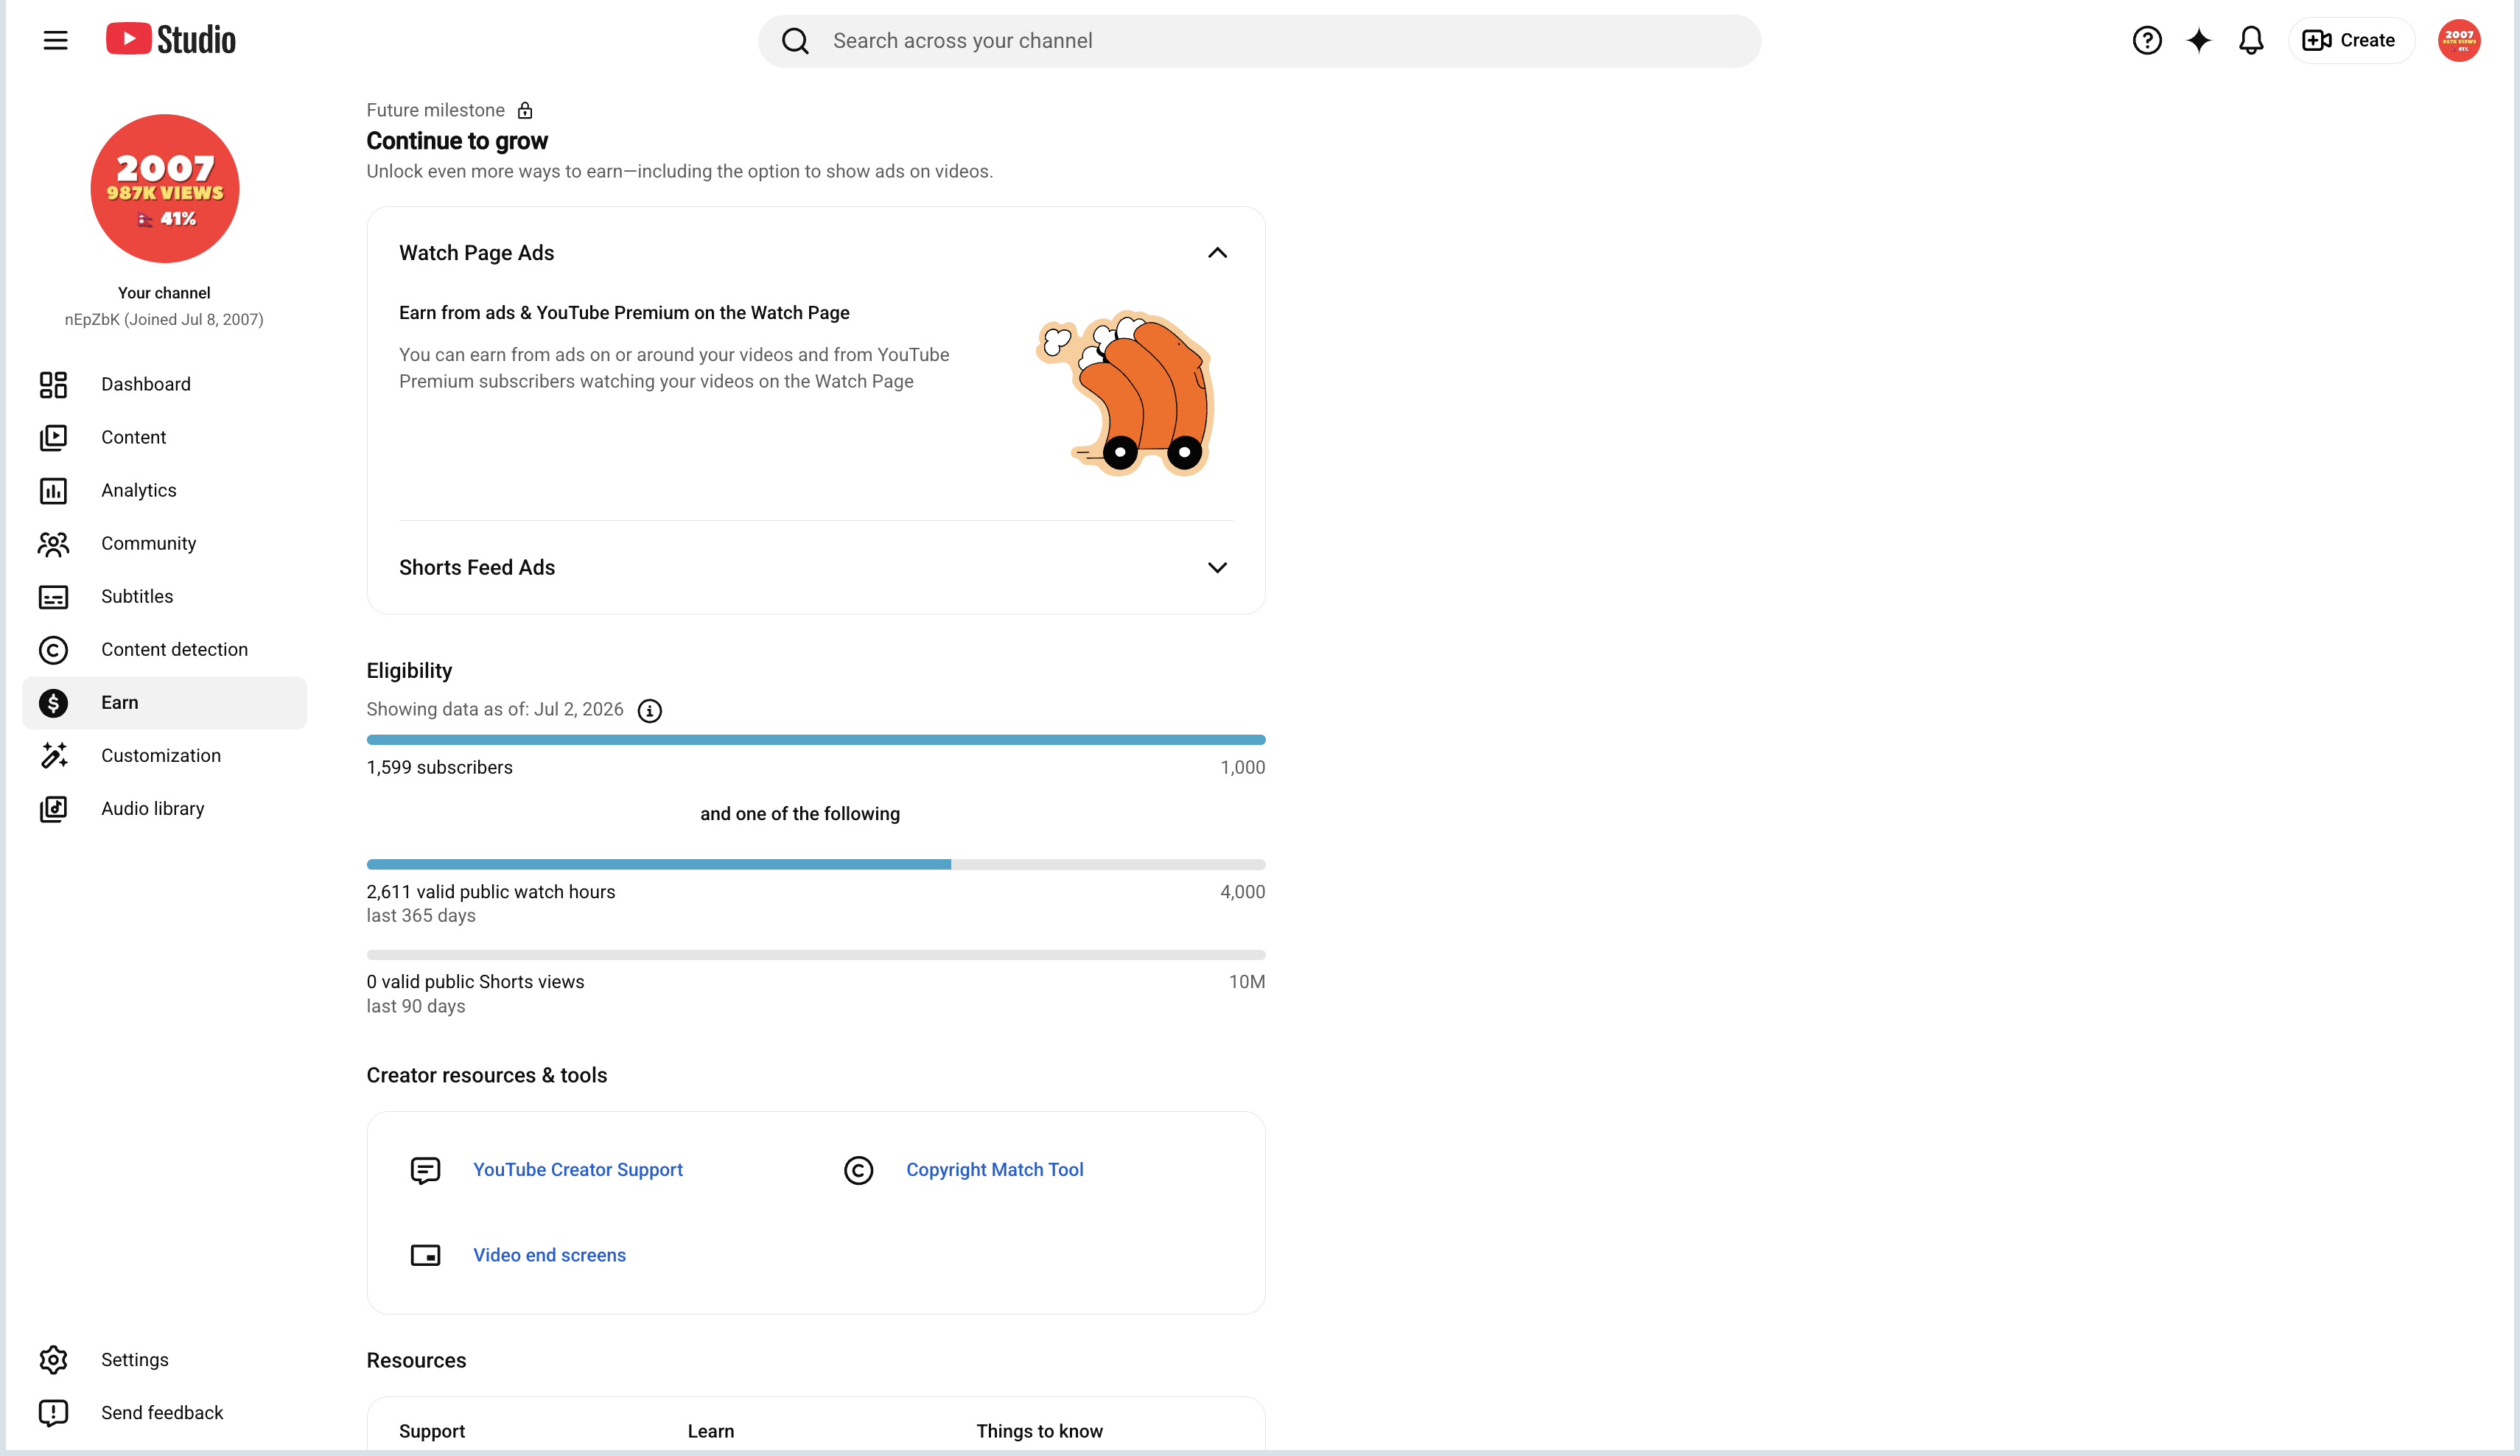Open the notifications bell
Screen dimensions: 2520x1456
pos(2251,40)
